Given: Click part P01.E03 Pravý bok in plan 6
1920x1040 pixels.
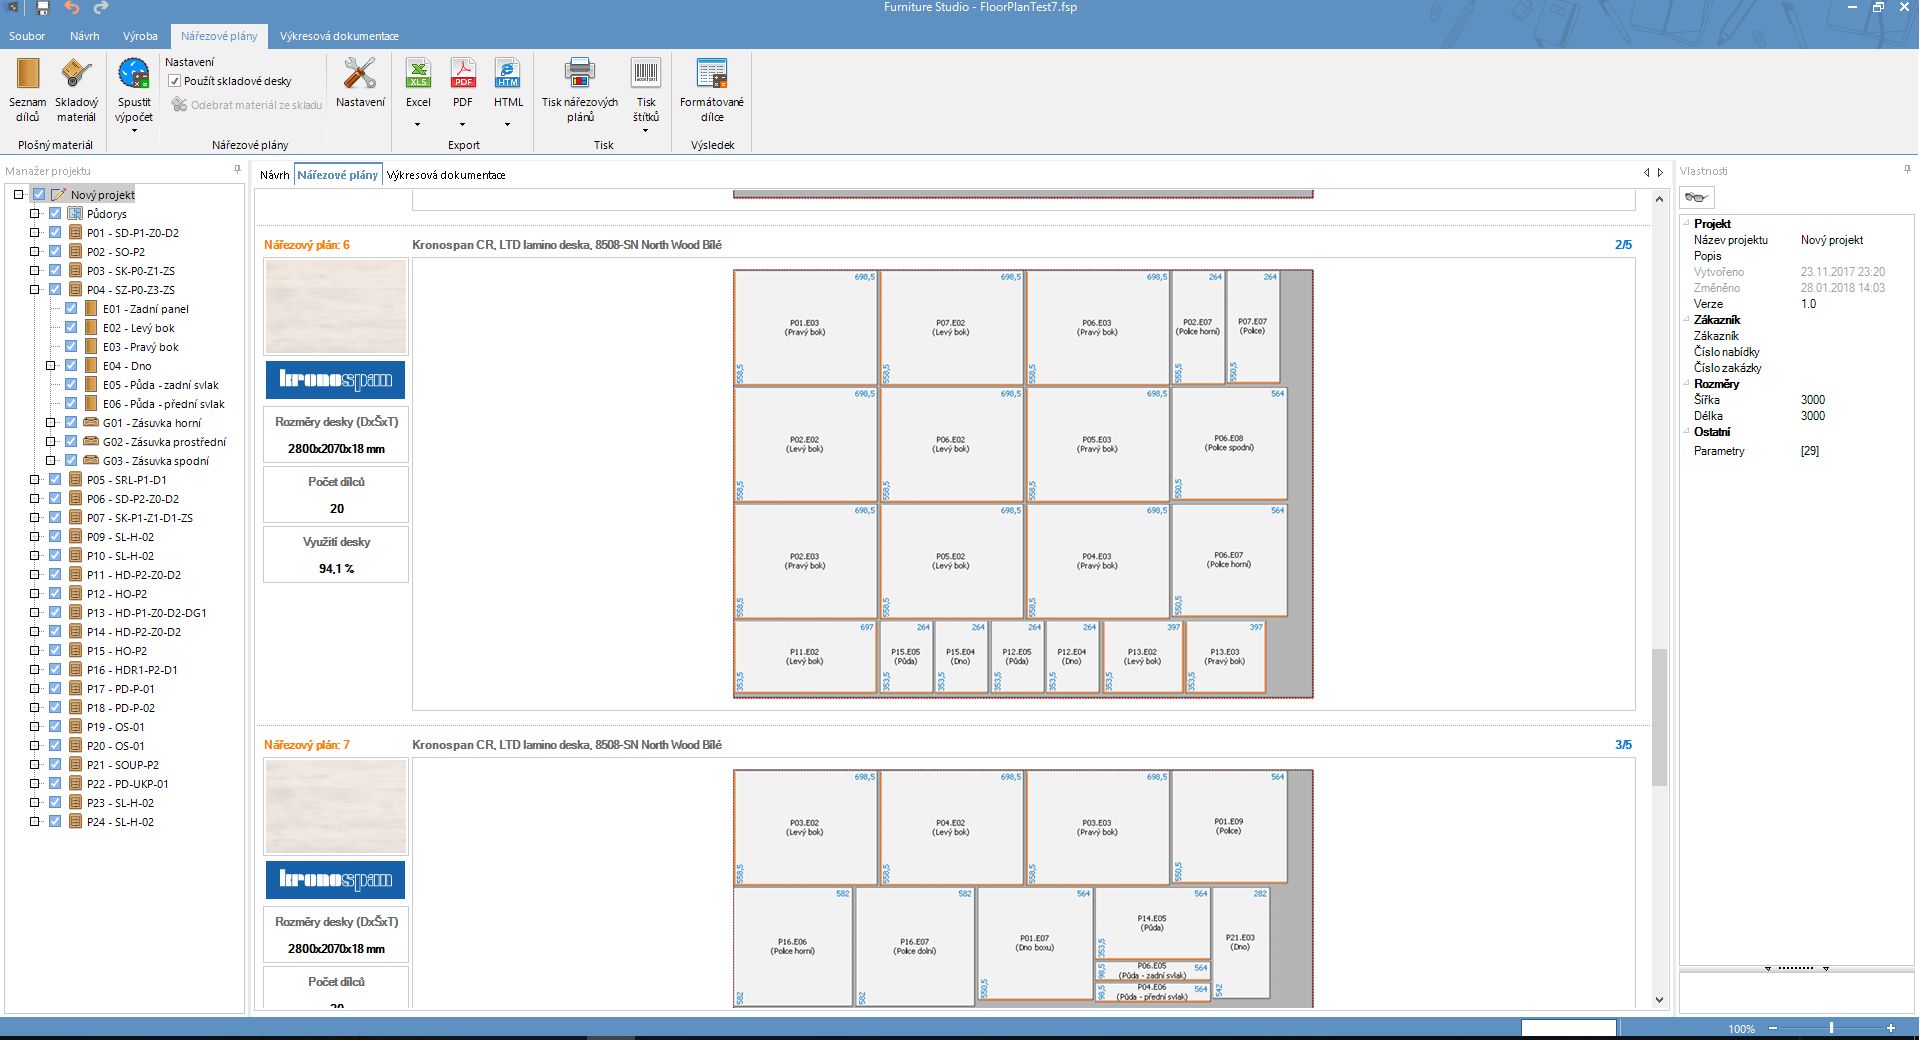Looking at the screenshot, I should point(805,327).
